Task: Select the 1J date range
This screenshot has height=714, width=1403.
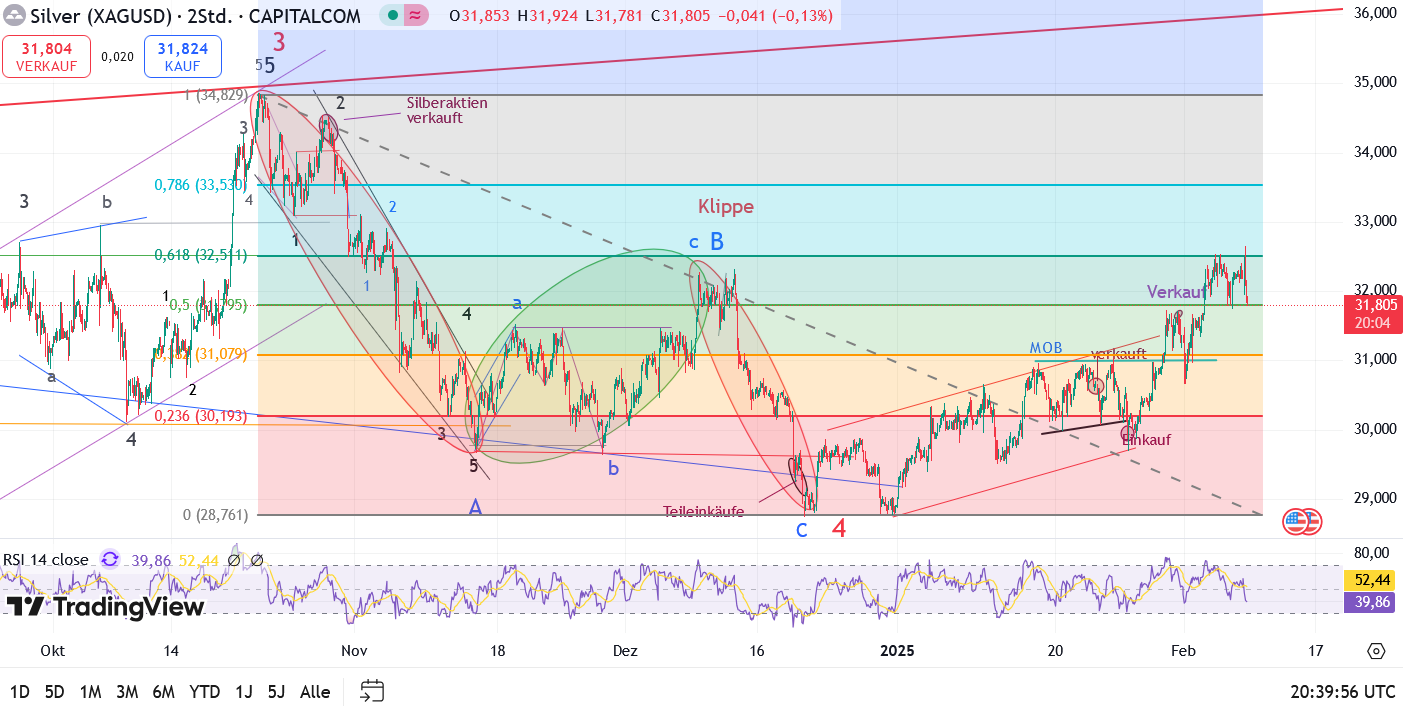Action: (x=243, y=692)
